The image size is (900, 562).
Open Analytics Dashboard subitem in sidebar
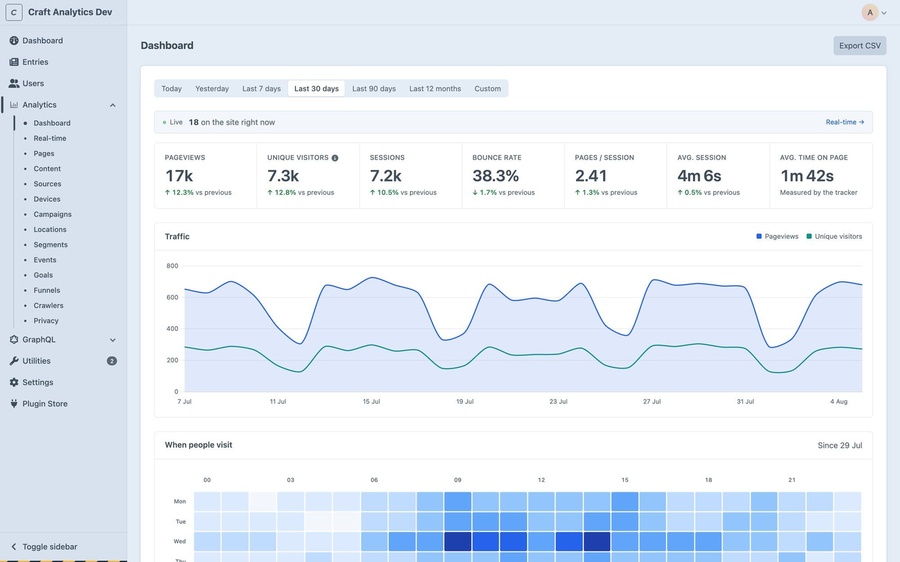(x=52, y=123)
